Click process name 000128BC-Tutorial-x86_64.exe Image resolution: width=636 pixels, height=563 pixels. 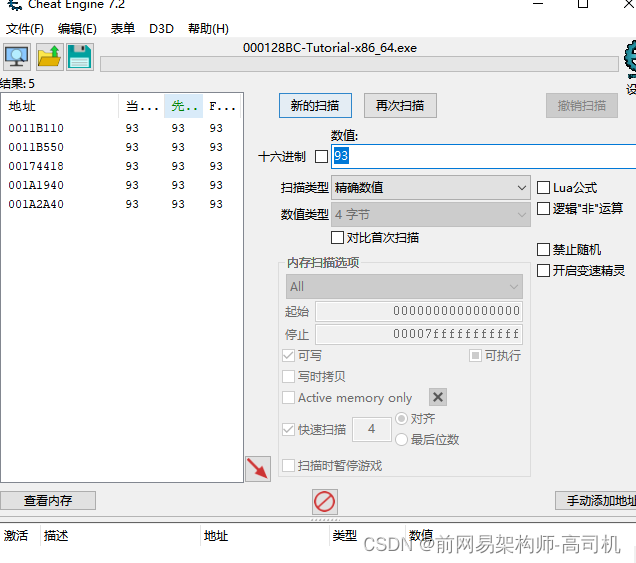(330, 48)
